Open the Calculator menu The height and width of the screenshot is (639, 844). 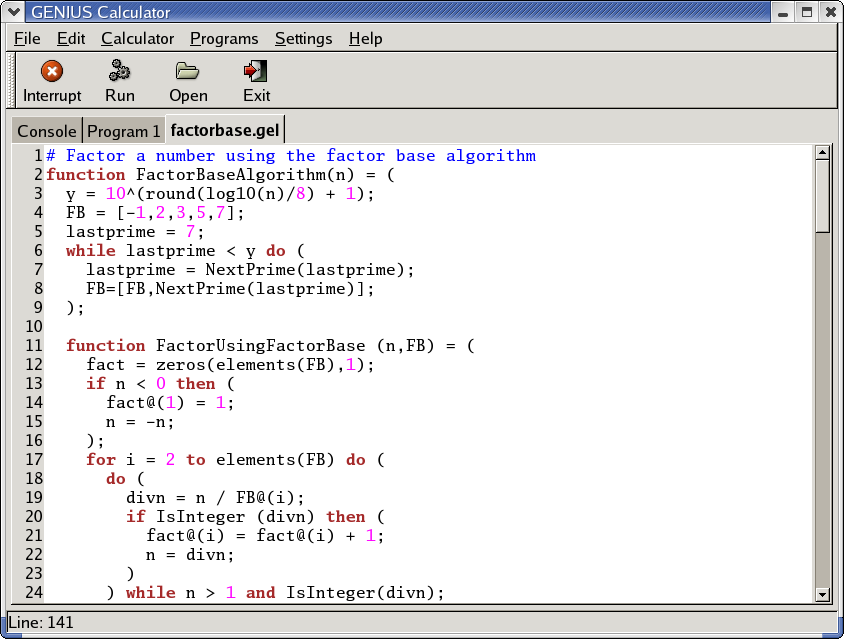[x=137, y=39]
